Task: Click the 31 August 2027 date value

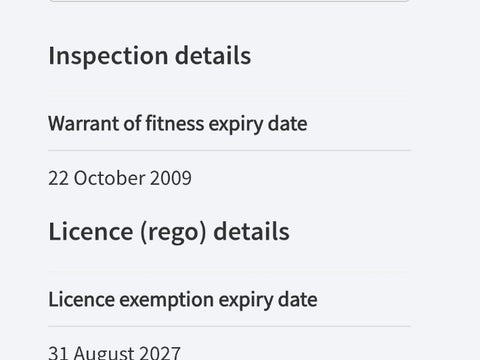Action: point(114,352)
